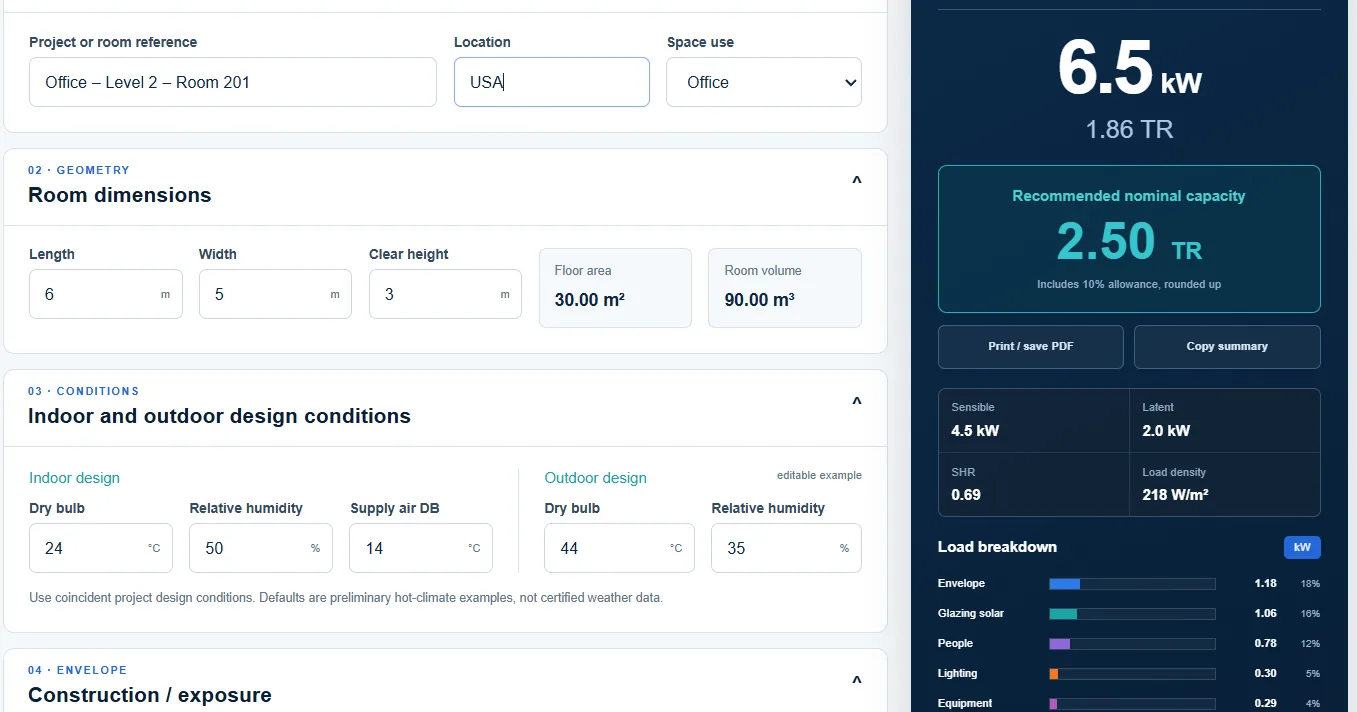
Task: Click the Load density 218 W/m² value
Action: coord(1176,494)
